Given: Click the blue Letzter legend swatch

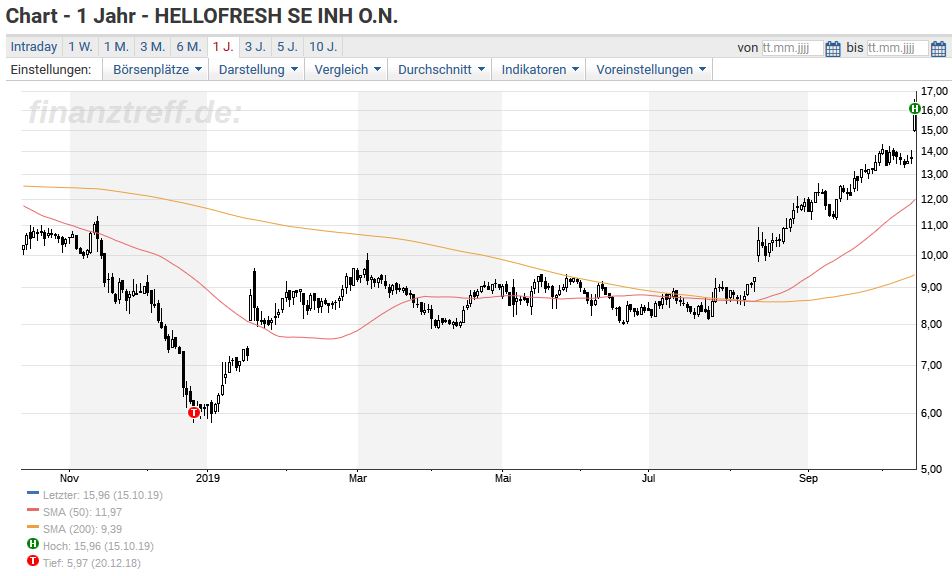Looking at the screenshot, I should point(33,493).
